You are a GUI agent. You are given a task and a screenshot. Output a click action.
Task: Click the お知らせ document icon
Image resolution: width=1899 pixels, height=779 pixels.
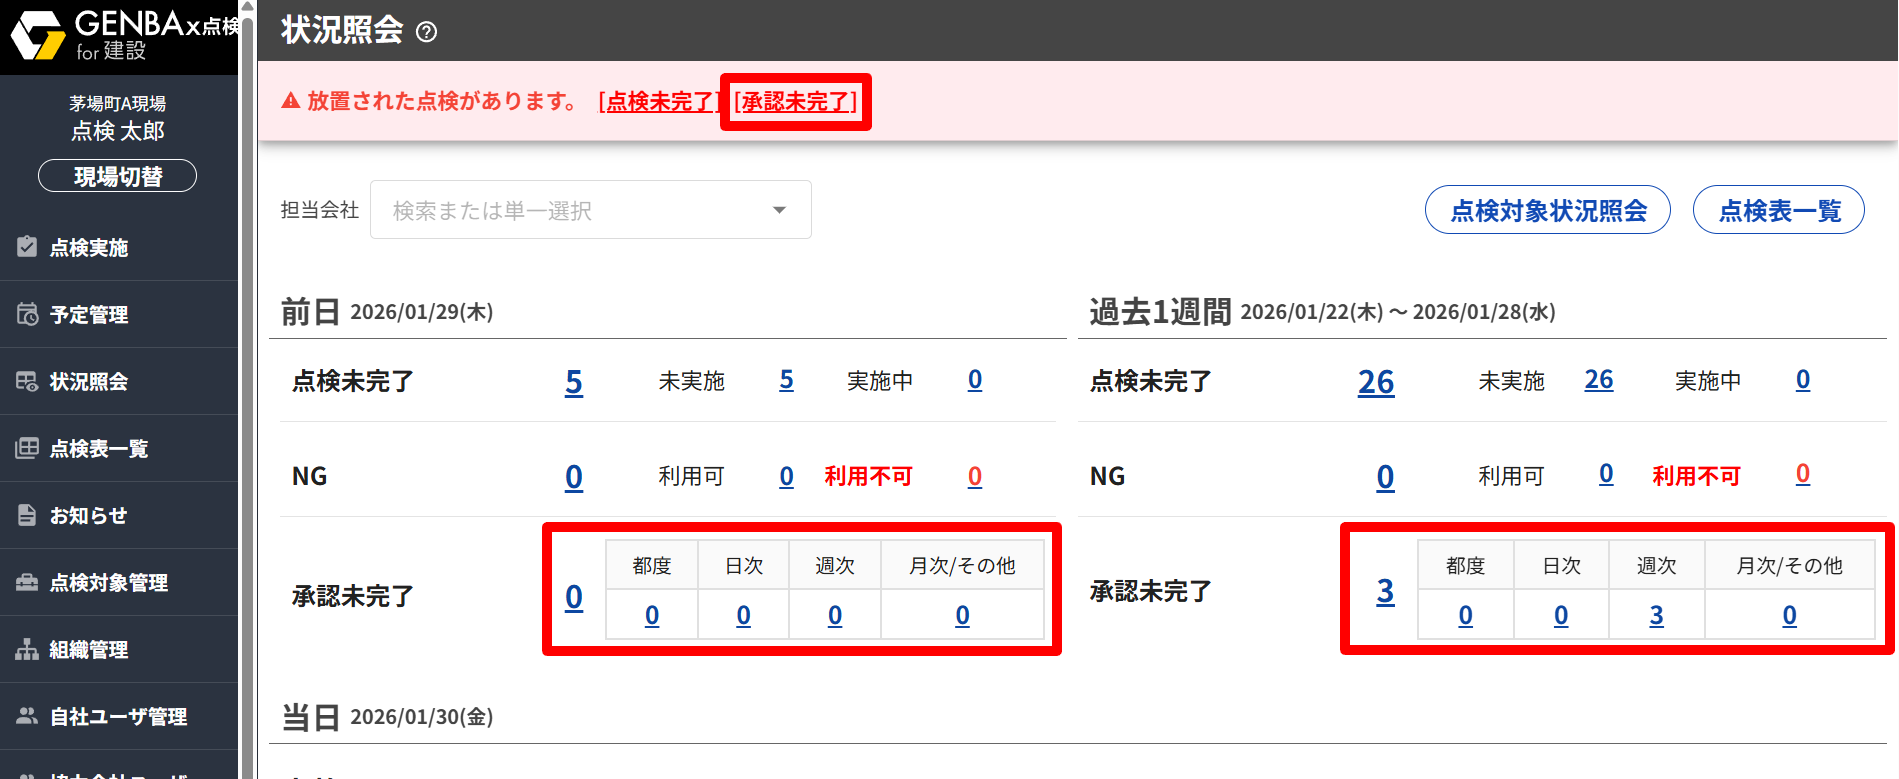tap(27, 515)
